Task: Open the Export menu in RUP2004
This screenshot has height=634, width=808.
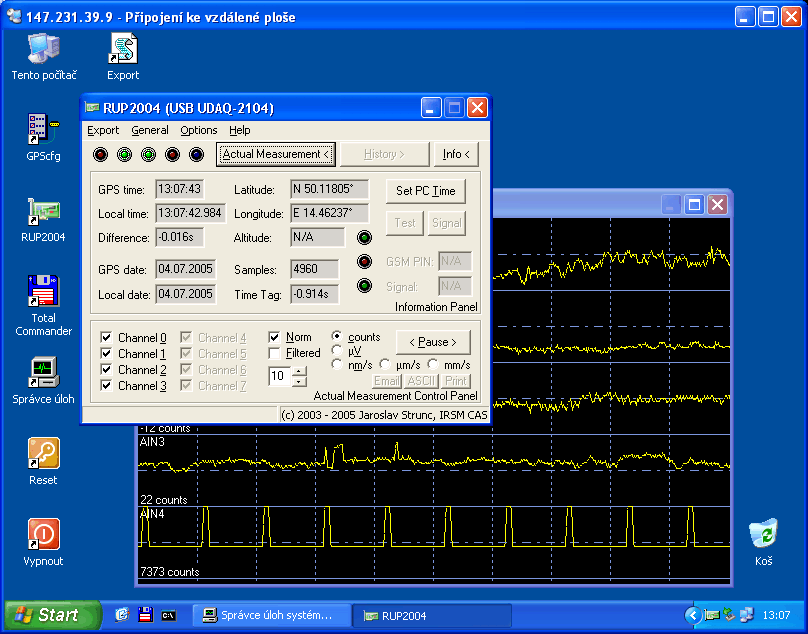Action: click(x=103, y=130)
